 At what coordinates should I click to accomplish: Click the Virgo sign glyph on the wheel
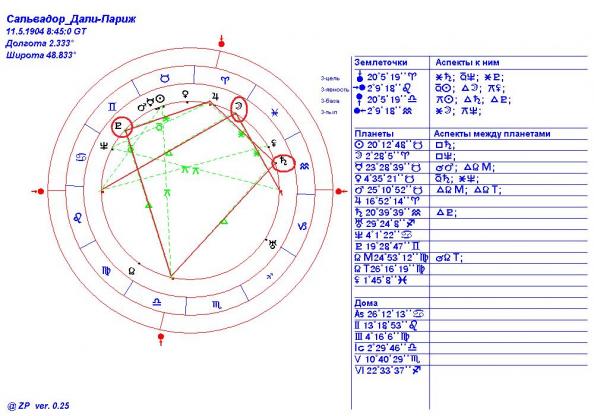tap(107, 271)
